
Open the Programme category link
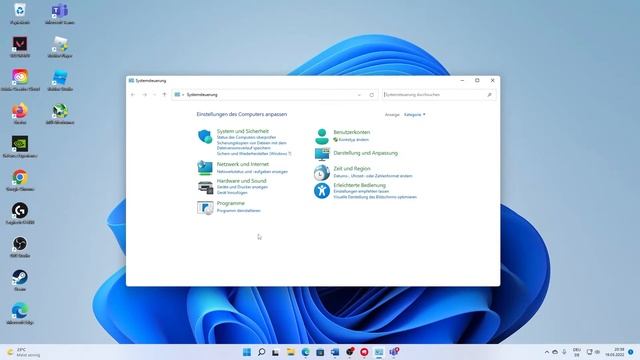tap(231, 203)
